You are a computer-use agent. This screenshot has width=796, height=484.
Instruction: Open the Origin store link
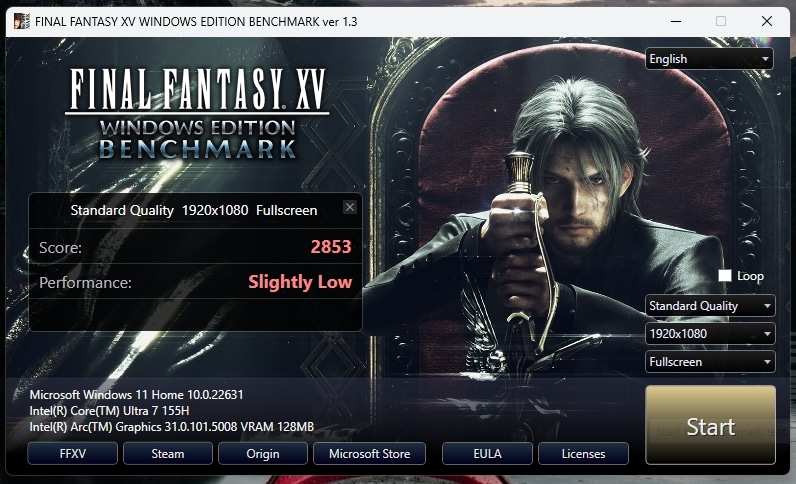pyautogui.click(x=263, y=454)
